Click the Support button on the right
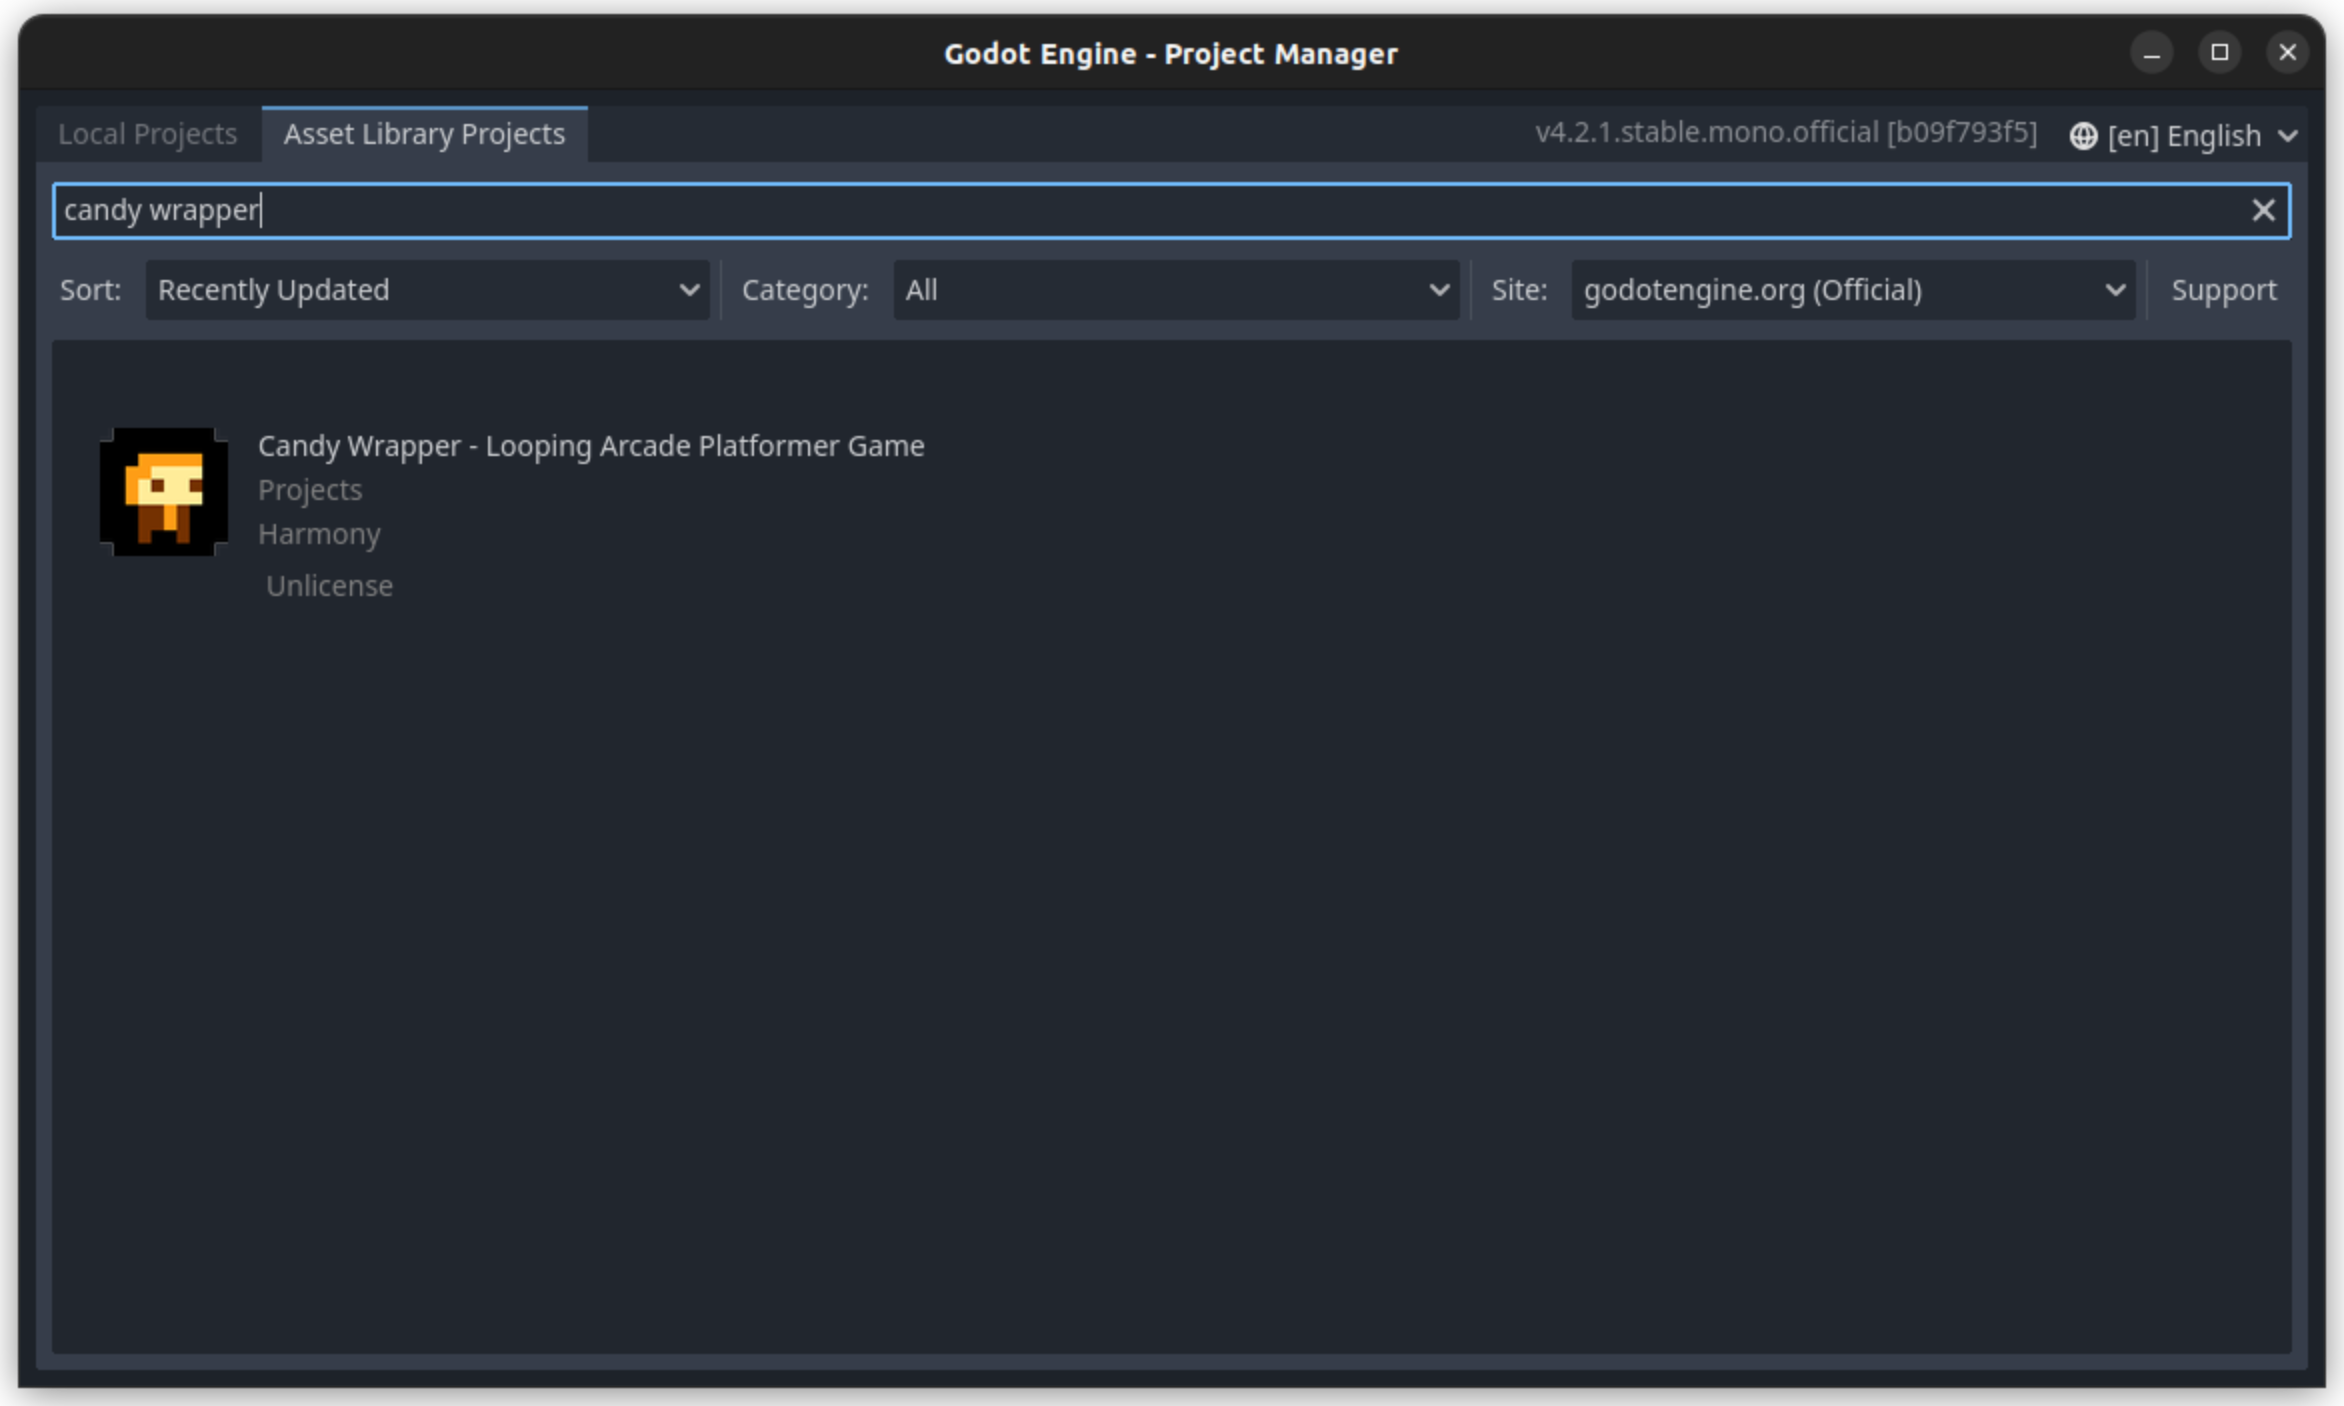Screen dimensions: 2344x1406 click(x=2224, y=290)
